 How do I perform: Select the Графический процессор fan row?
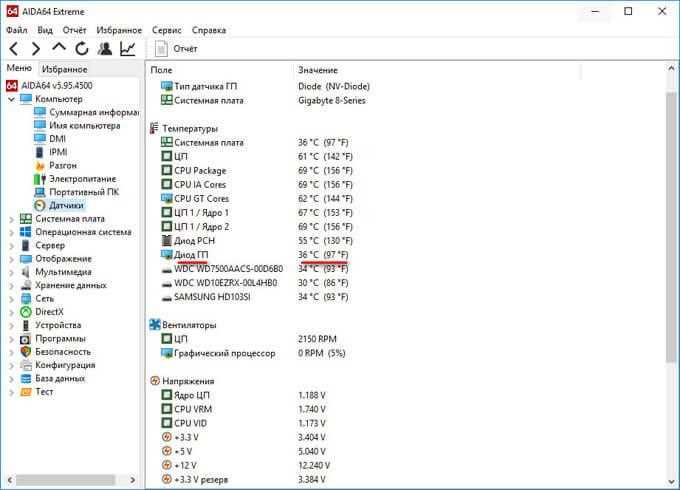pyautogui.click(x=253, y=353)
